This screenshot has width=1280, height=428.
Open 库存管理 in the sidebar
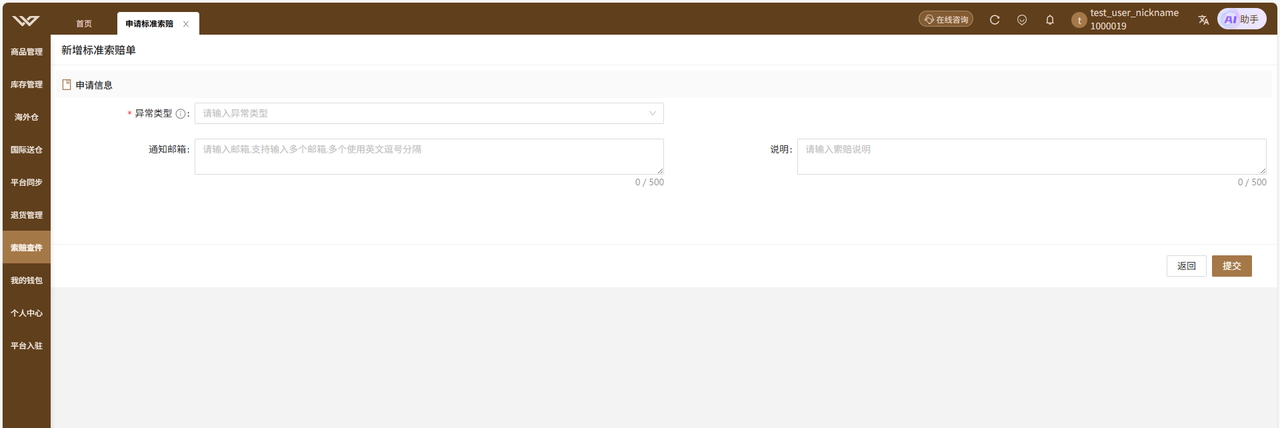tap(27, 84)
